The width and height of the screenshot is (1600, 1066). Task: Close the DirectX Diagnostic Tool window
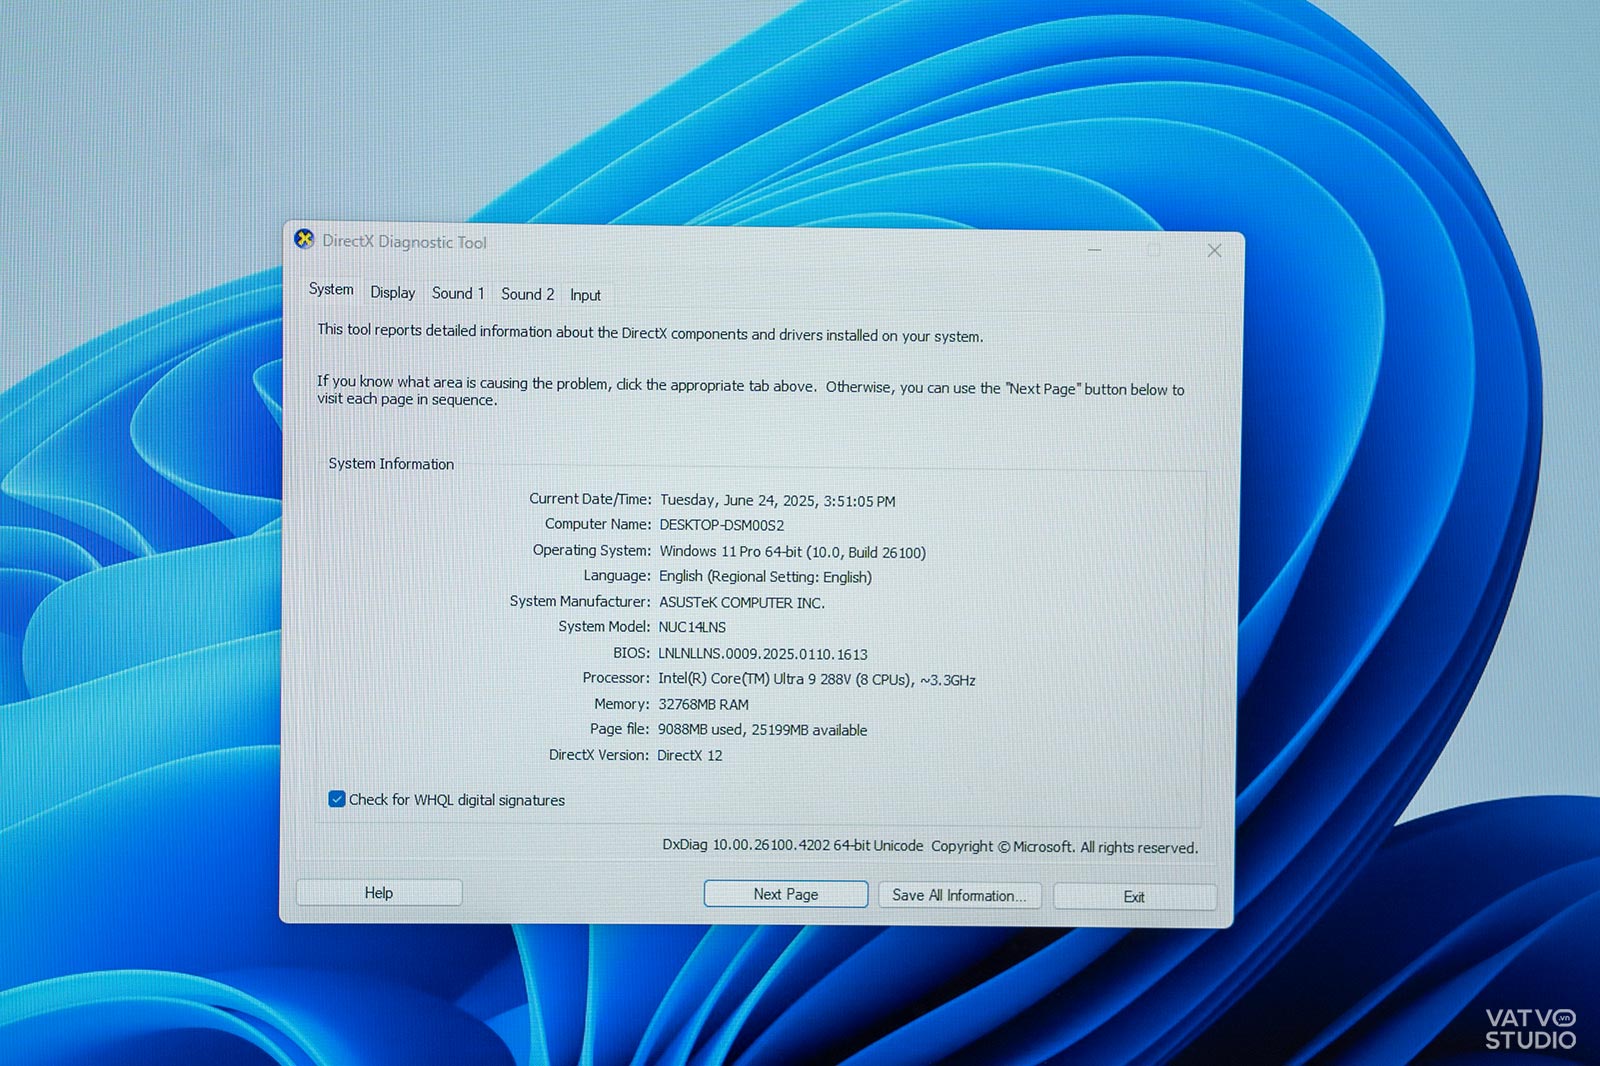pyautogui.click(x=1214, y=251)
